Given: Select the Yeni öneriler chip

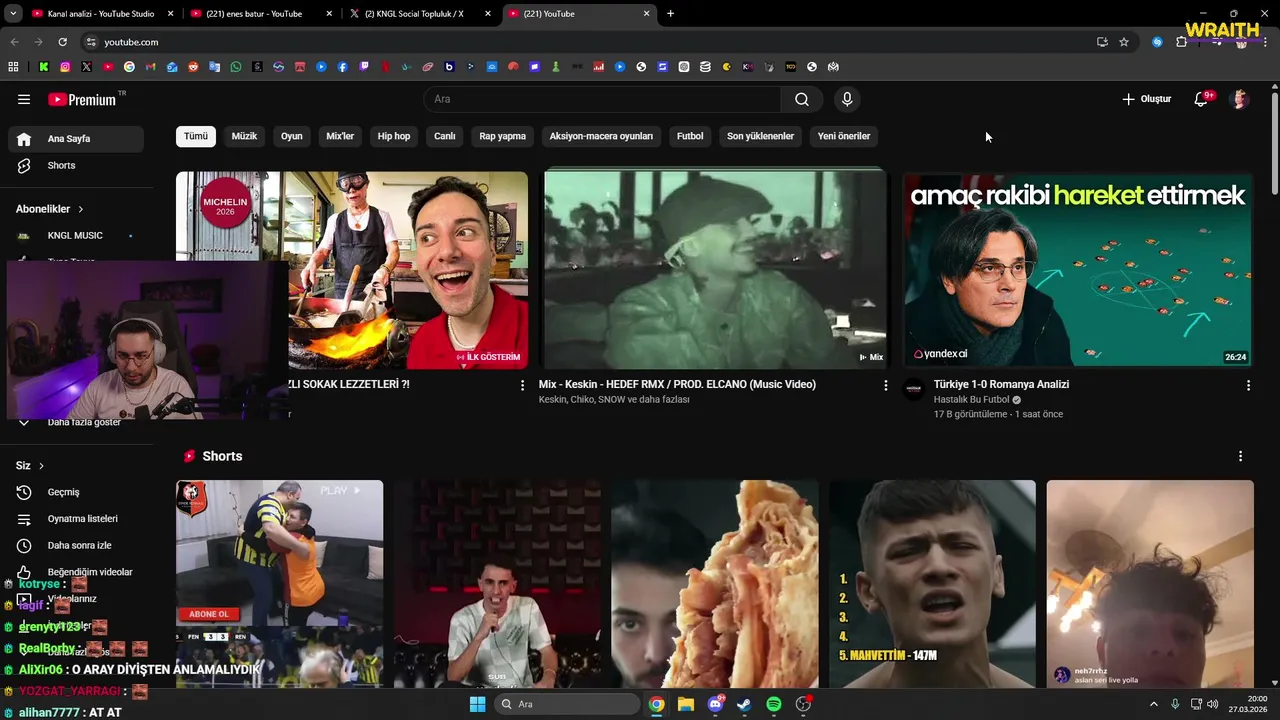Looking at the screenshot, I should pyautogui.click(x=844, y=136).
